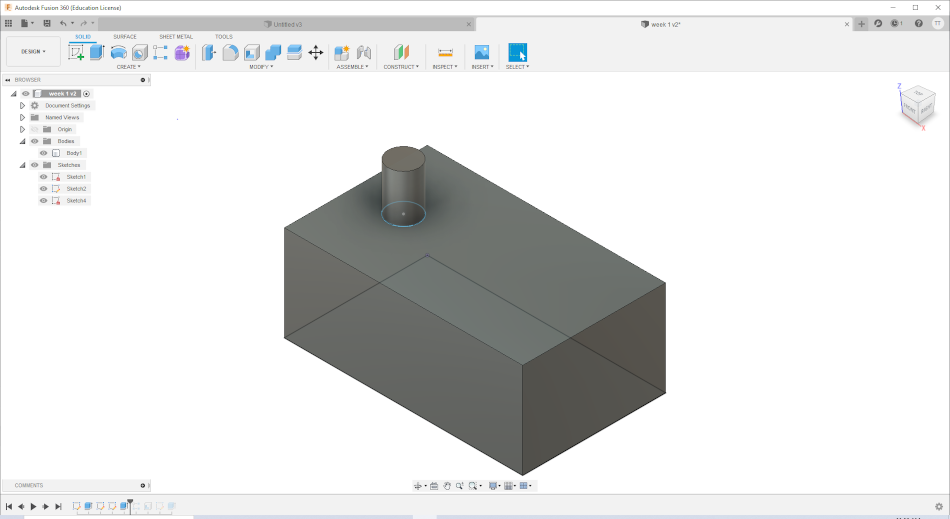Screen dimensions: 950x519
Task: Select the Move/Copy arrows tool
Action: [316, 53]
